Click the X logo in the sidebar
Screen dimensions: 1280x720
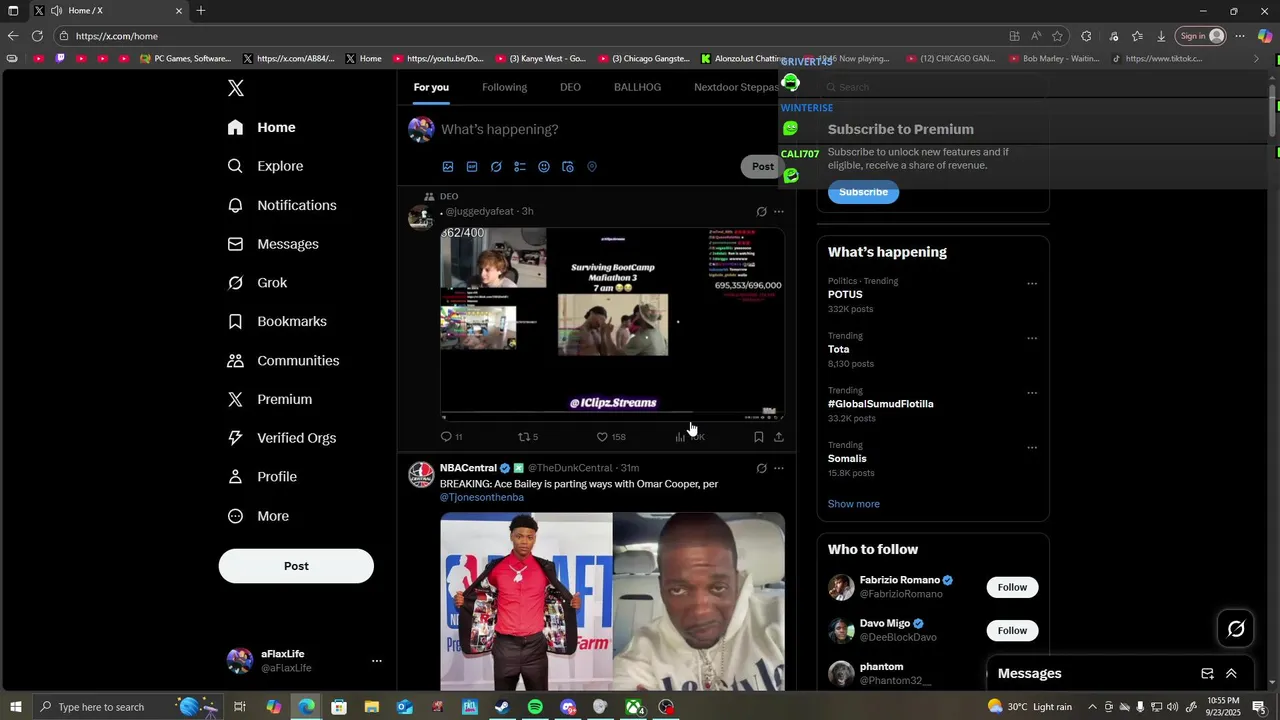coord(236,88)
